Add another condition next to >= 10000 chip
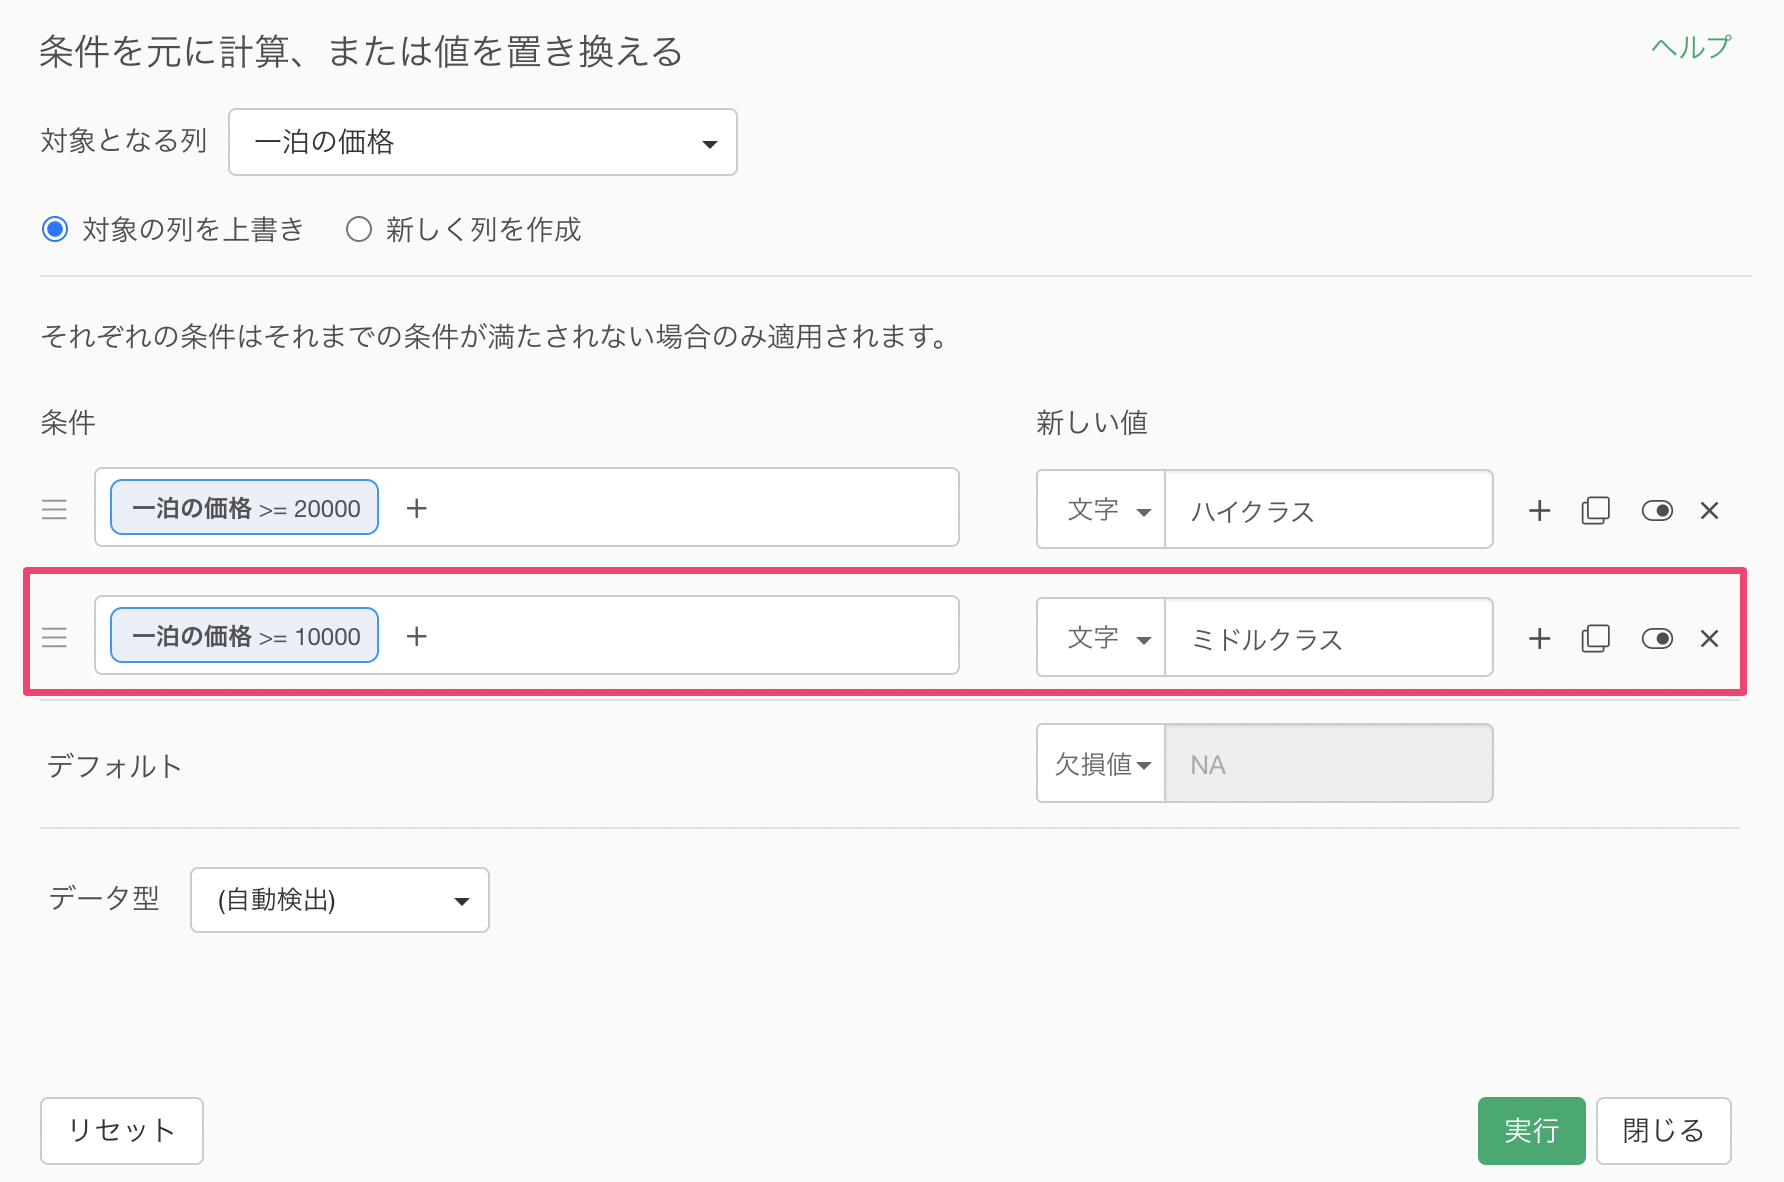The height and width of the screenshot is (1182, 1784). (417, 636)
